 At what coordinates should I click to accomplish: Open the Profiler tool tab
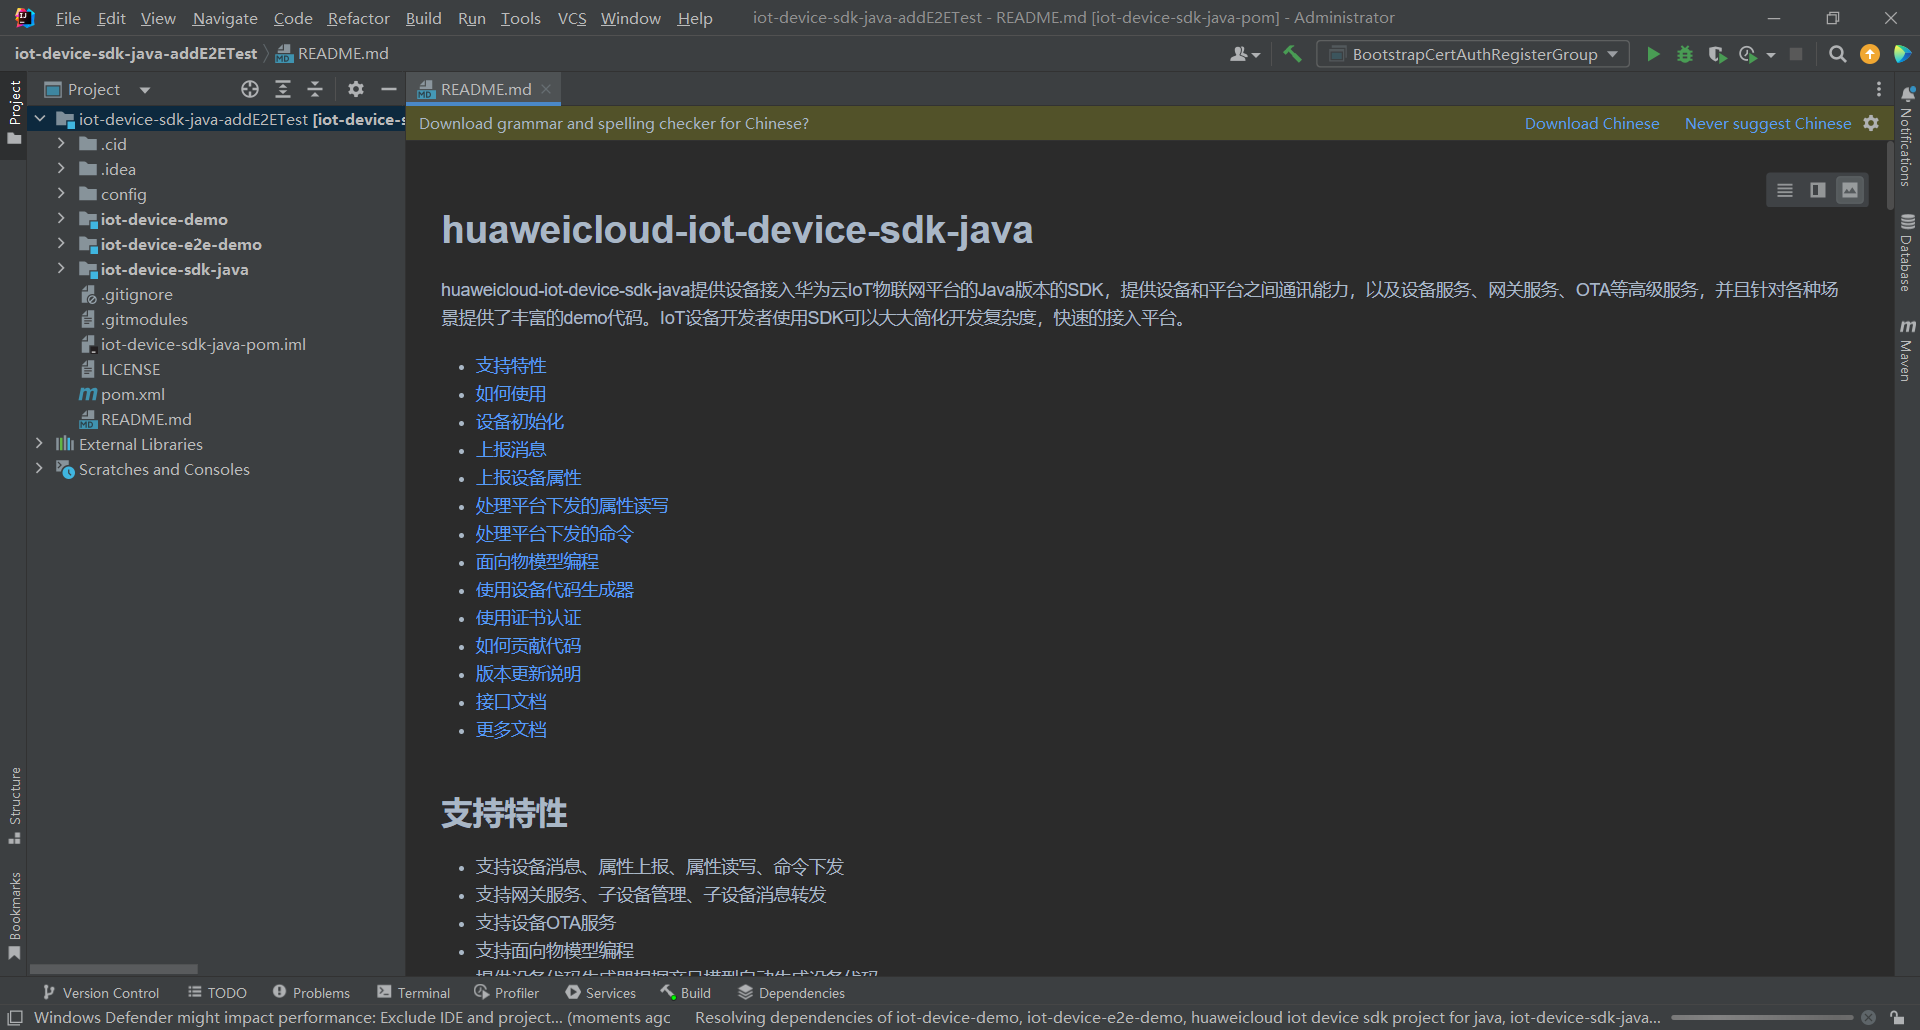click(506, 993)
